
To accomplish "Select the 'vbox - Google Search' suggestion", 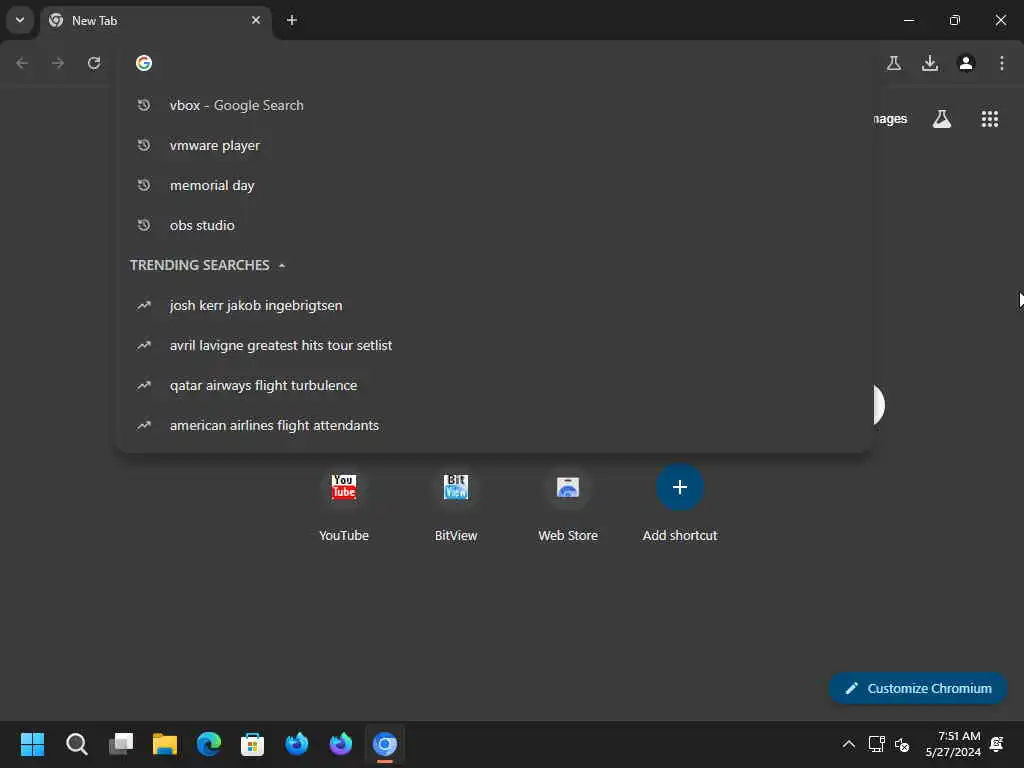I will pyautogui.click(x=494, y=105).
